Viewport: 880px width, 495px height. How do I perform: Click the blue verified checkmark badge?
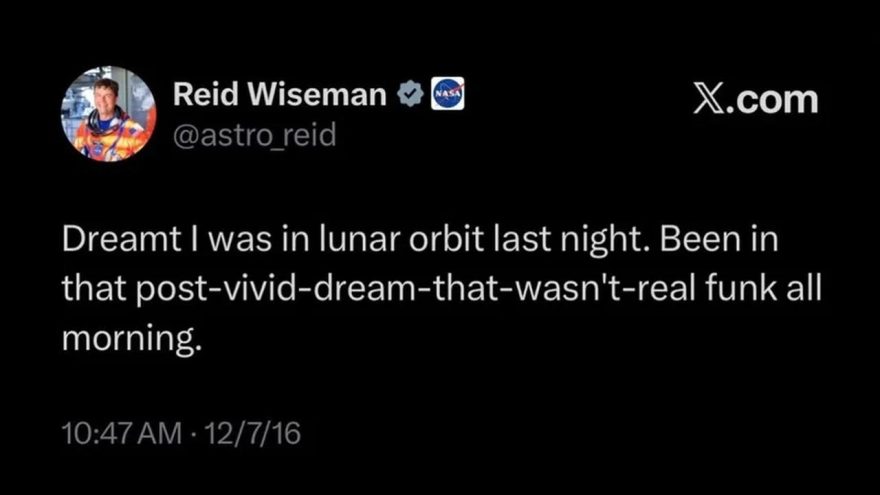point(408,95)
